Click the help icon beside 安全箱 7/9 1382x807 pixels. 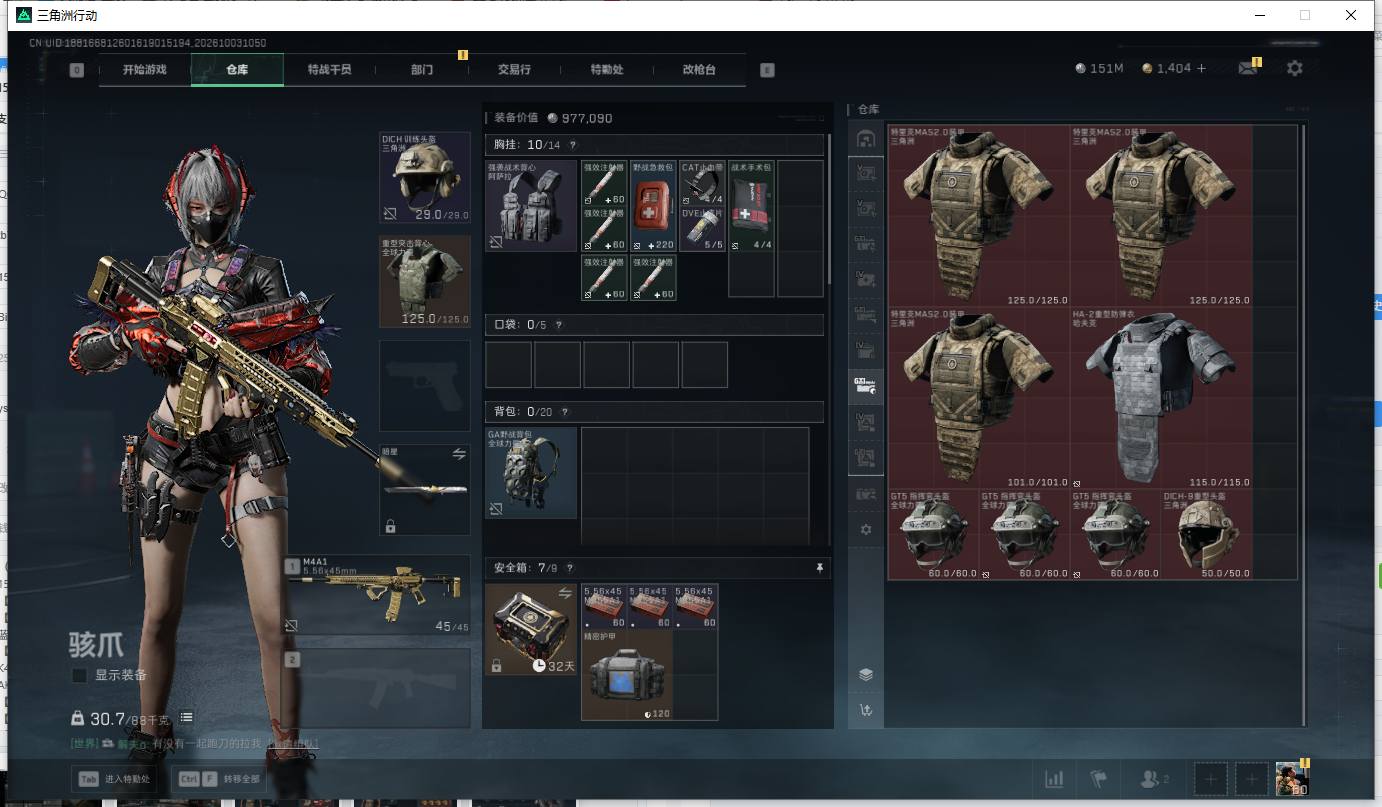570,568
